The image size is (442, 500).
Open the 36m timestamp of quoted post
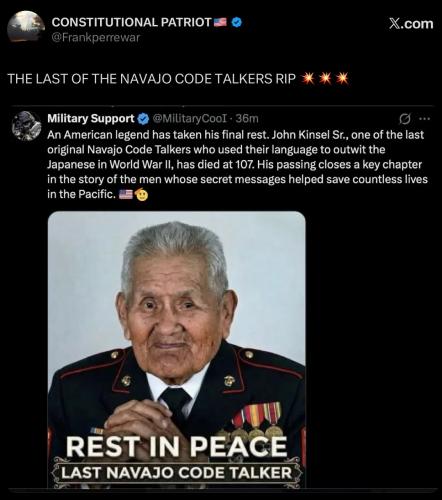247,118
